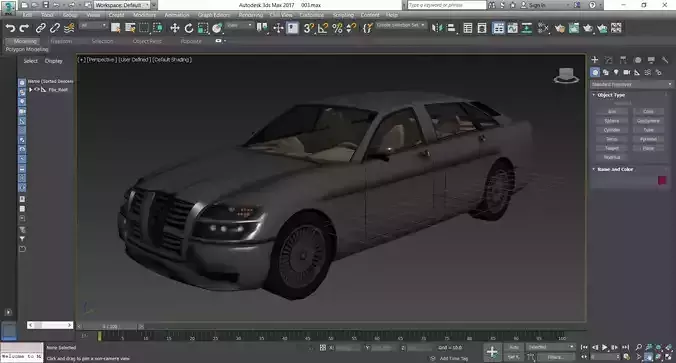Select the Cameras category icon
Image resolution: width=676 pixels, height=363 pixels.
(x=626, y=72)
